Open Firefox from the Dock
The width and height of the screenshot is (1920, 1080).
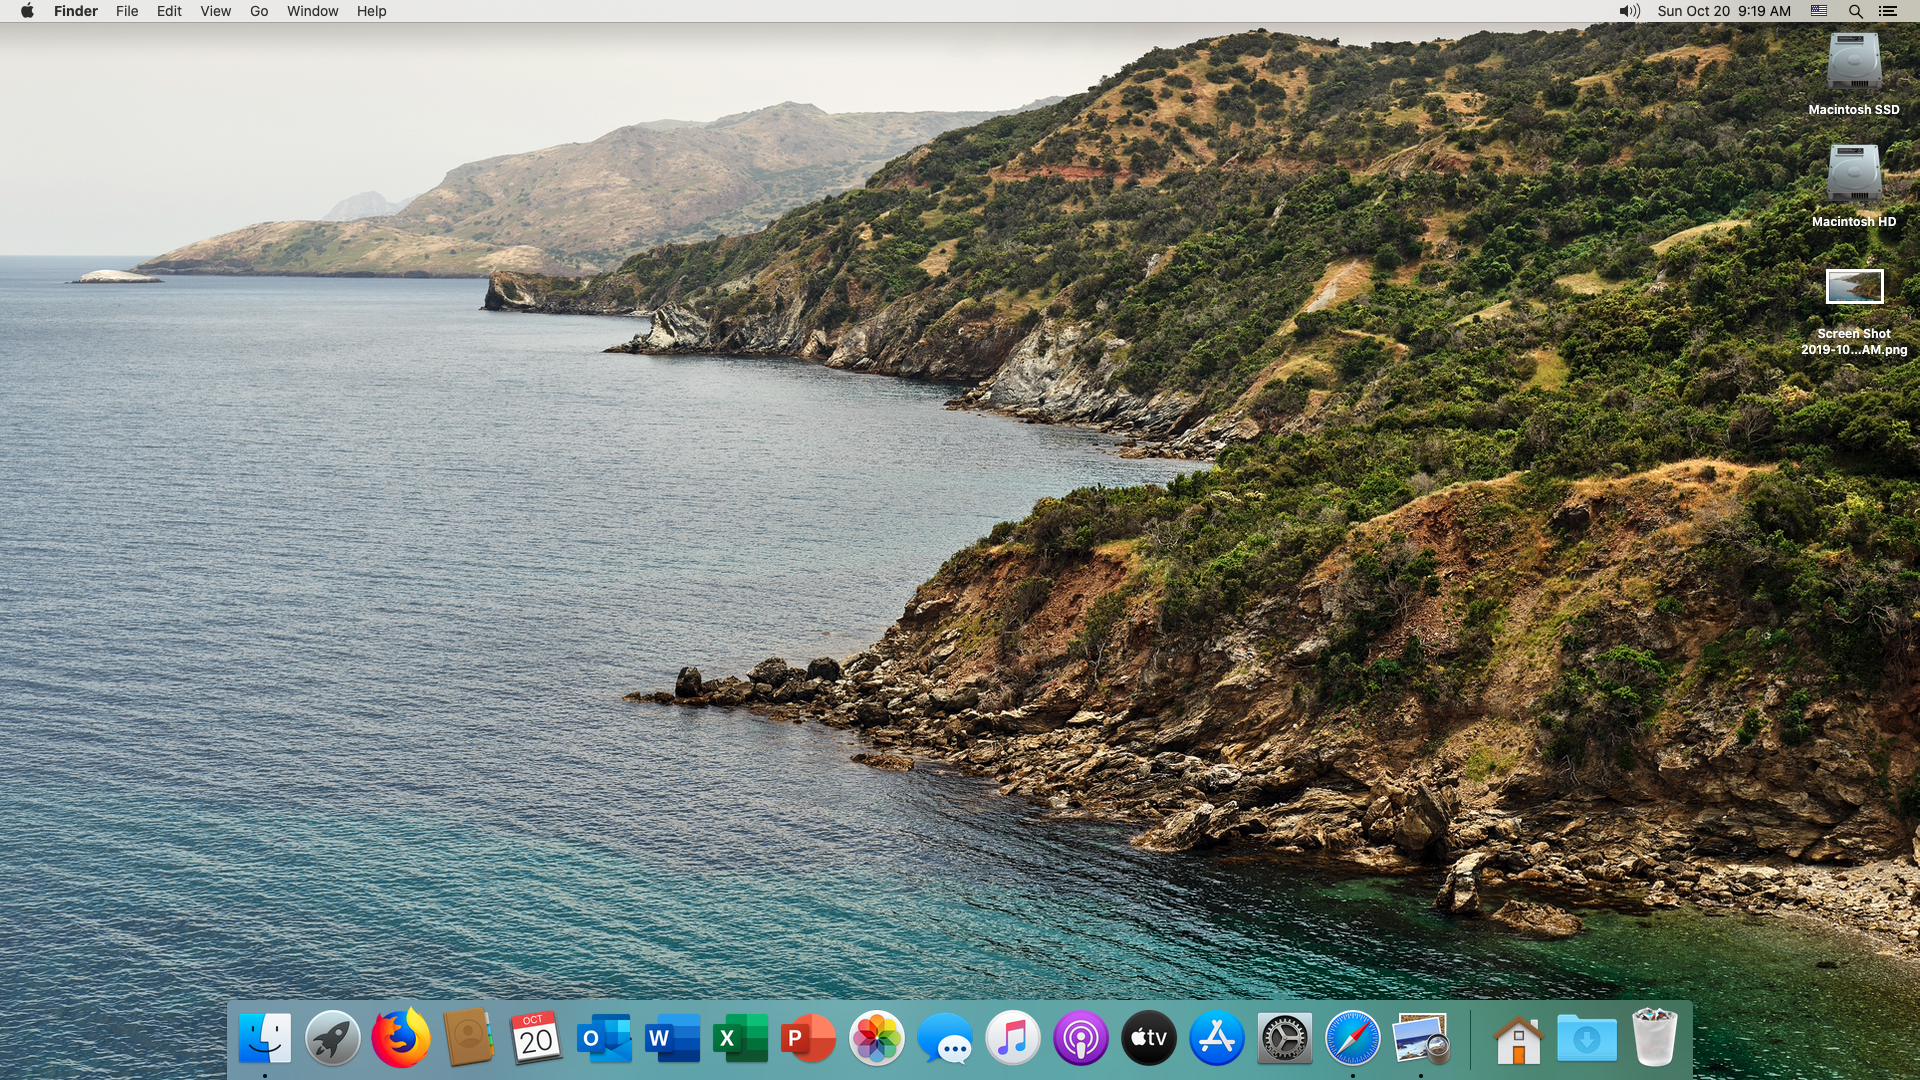(x=401, y=1039)
